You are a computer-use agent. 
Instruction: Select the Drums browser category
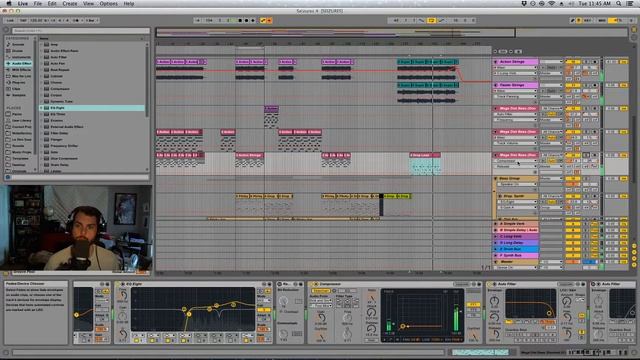tap(17, 51)
